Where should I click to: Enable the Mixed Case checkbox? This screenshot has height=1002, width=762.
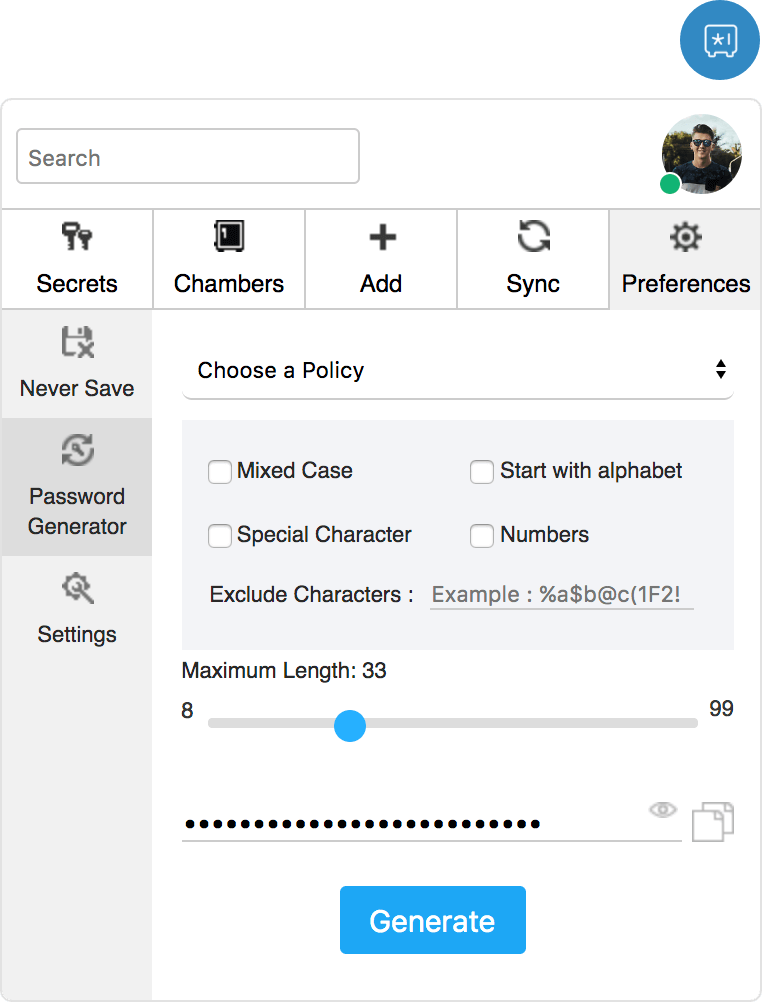(219, 472)
